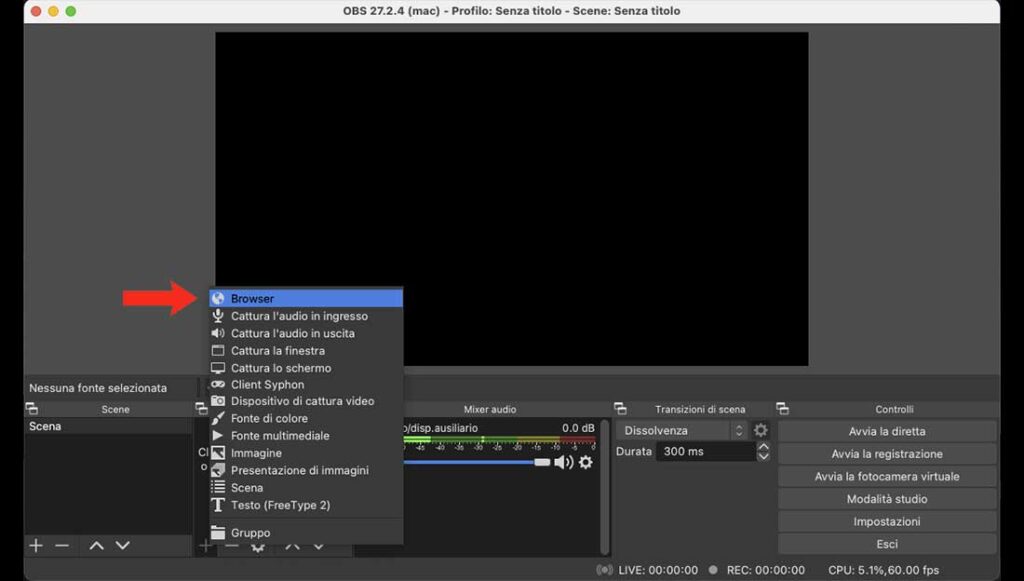Screen dimensions: 1024x581
Task: Click the 0.0 dB level readout
Action: pyautogui.click(x=579, y=428)
